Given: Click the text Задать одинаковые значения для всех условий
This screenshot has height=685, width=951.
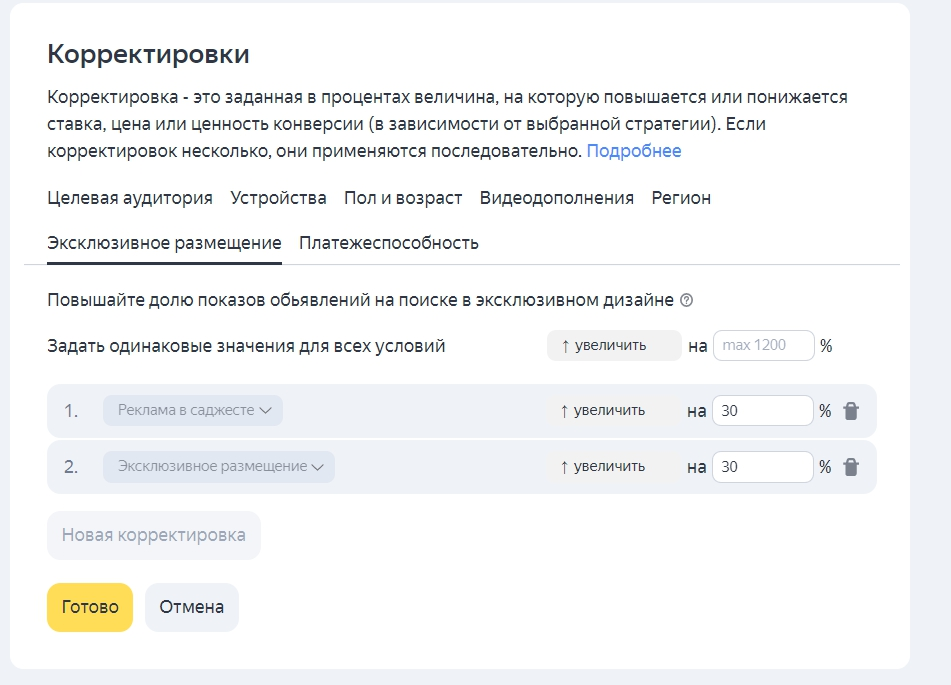Looking at the screenshot, I should pos(246,346).
